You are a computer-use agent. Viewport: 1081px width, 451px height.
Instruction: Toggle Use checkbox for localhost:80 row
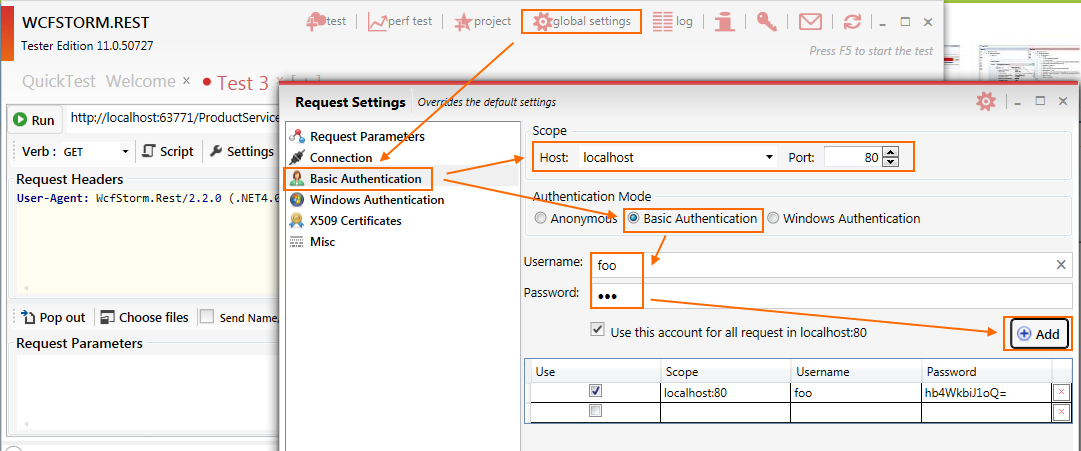596,391
